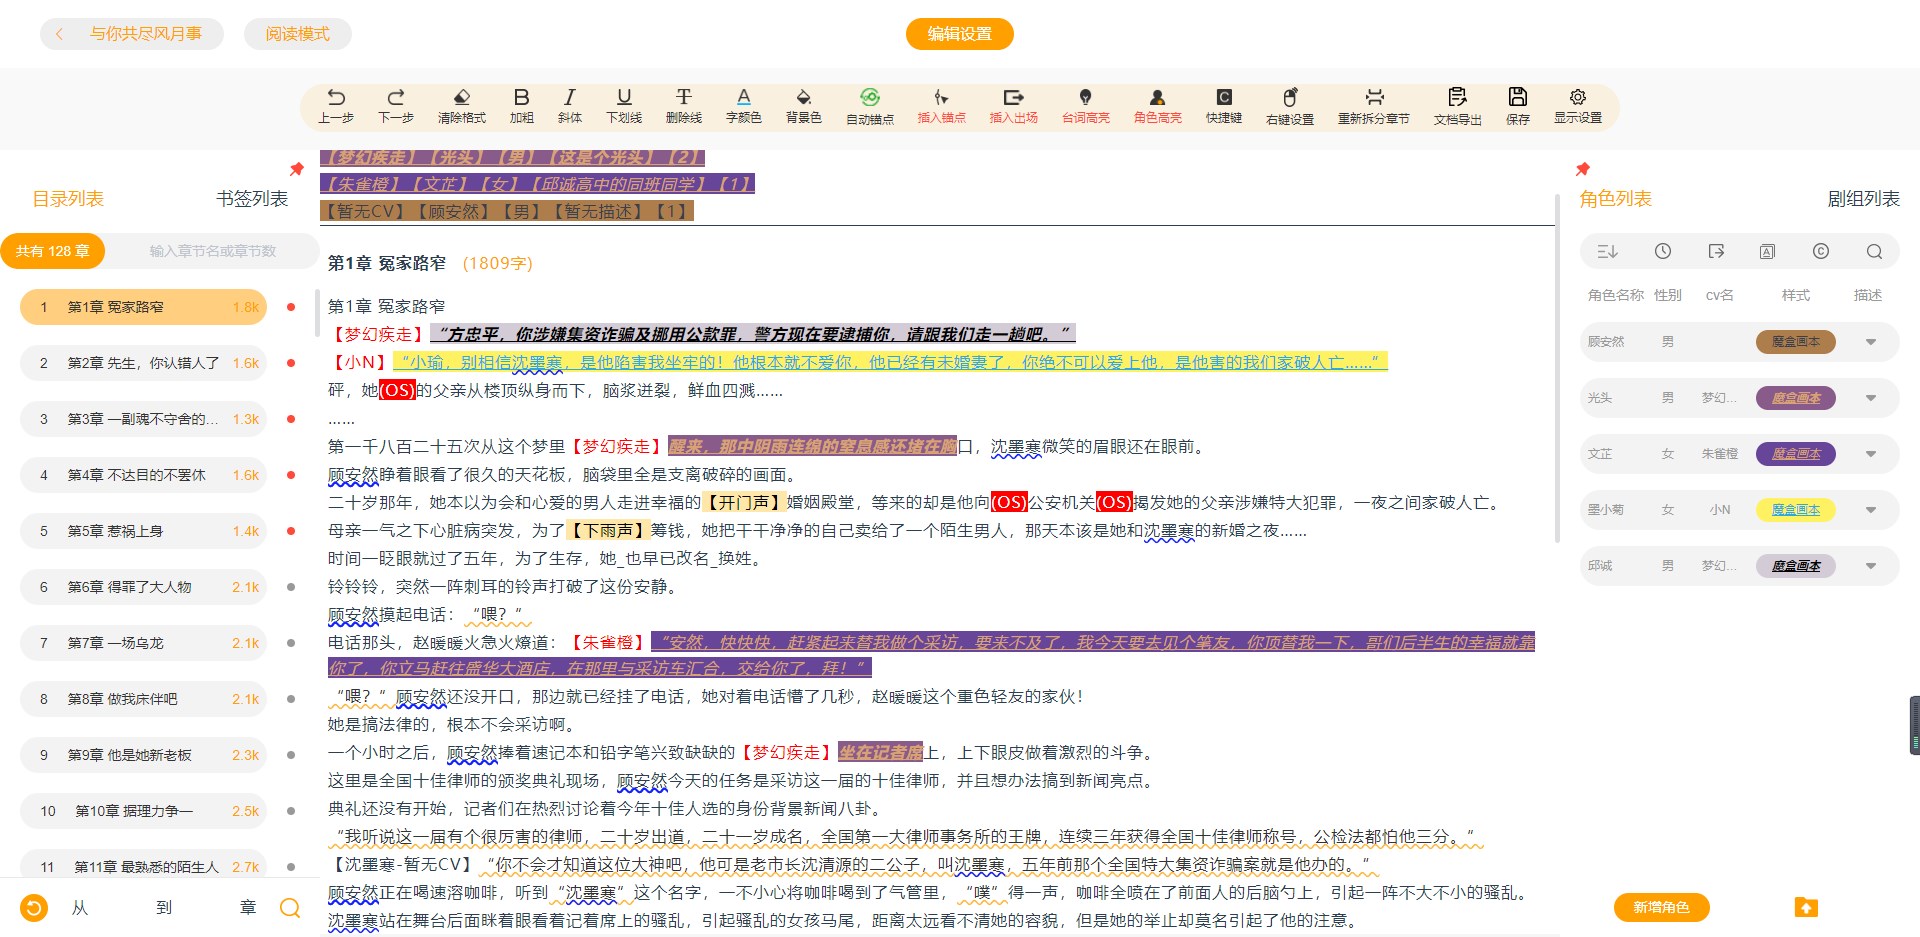
Task: Click 插入出场 insert entrance icon
Action: [x=1013, y=98]
